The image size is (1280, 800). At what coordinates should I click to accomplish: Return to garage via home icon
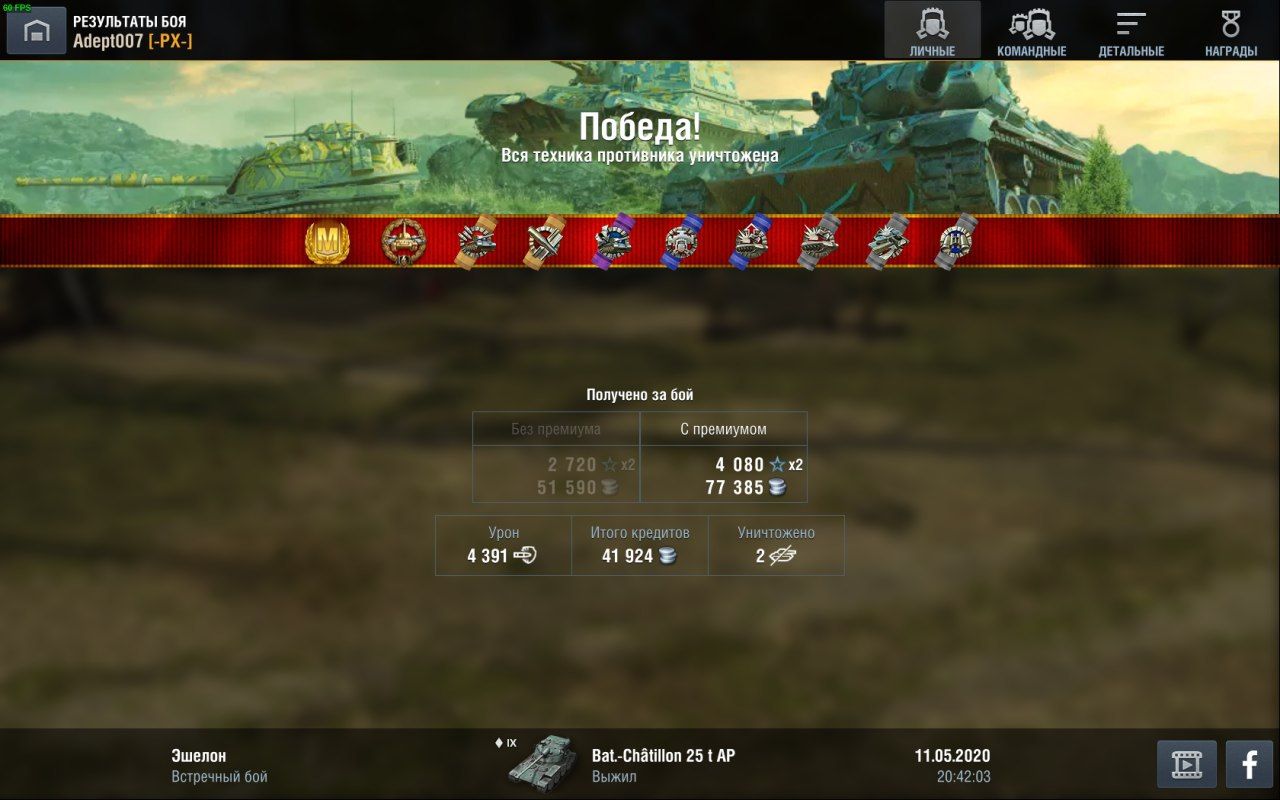[x=36, y=31]
